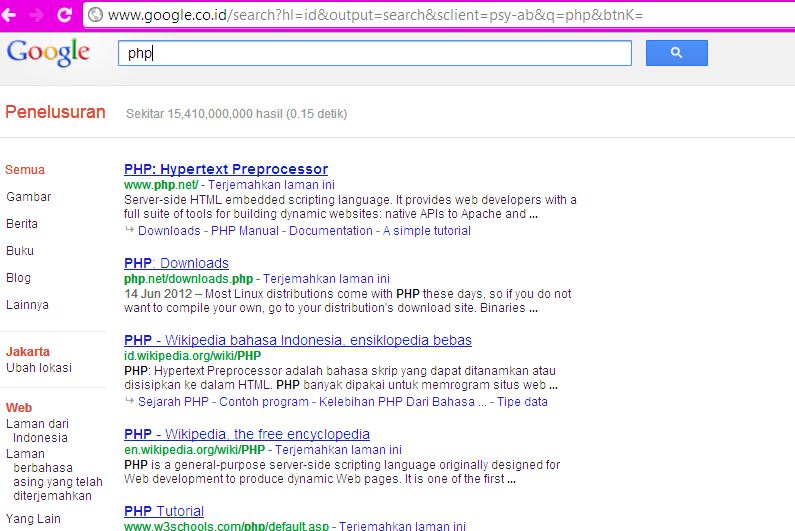Open the Downloads sitelink under php.net
Screen dimensions: 795x531
pos(169,231)
